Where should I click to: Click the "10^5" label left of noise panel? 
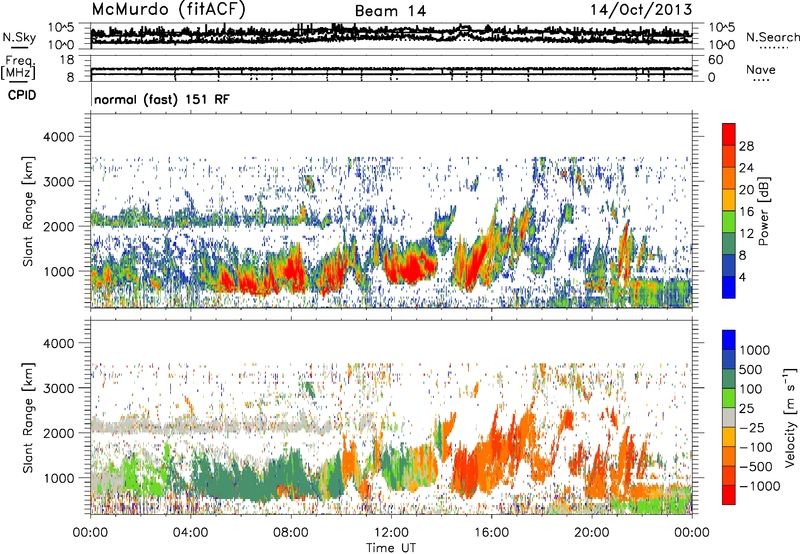point(61,27)
